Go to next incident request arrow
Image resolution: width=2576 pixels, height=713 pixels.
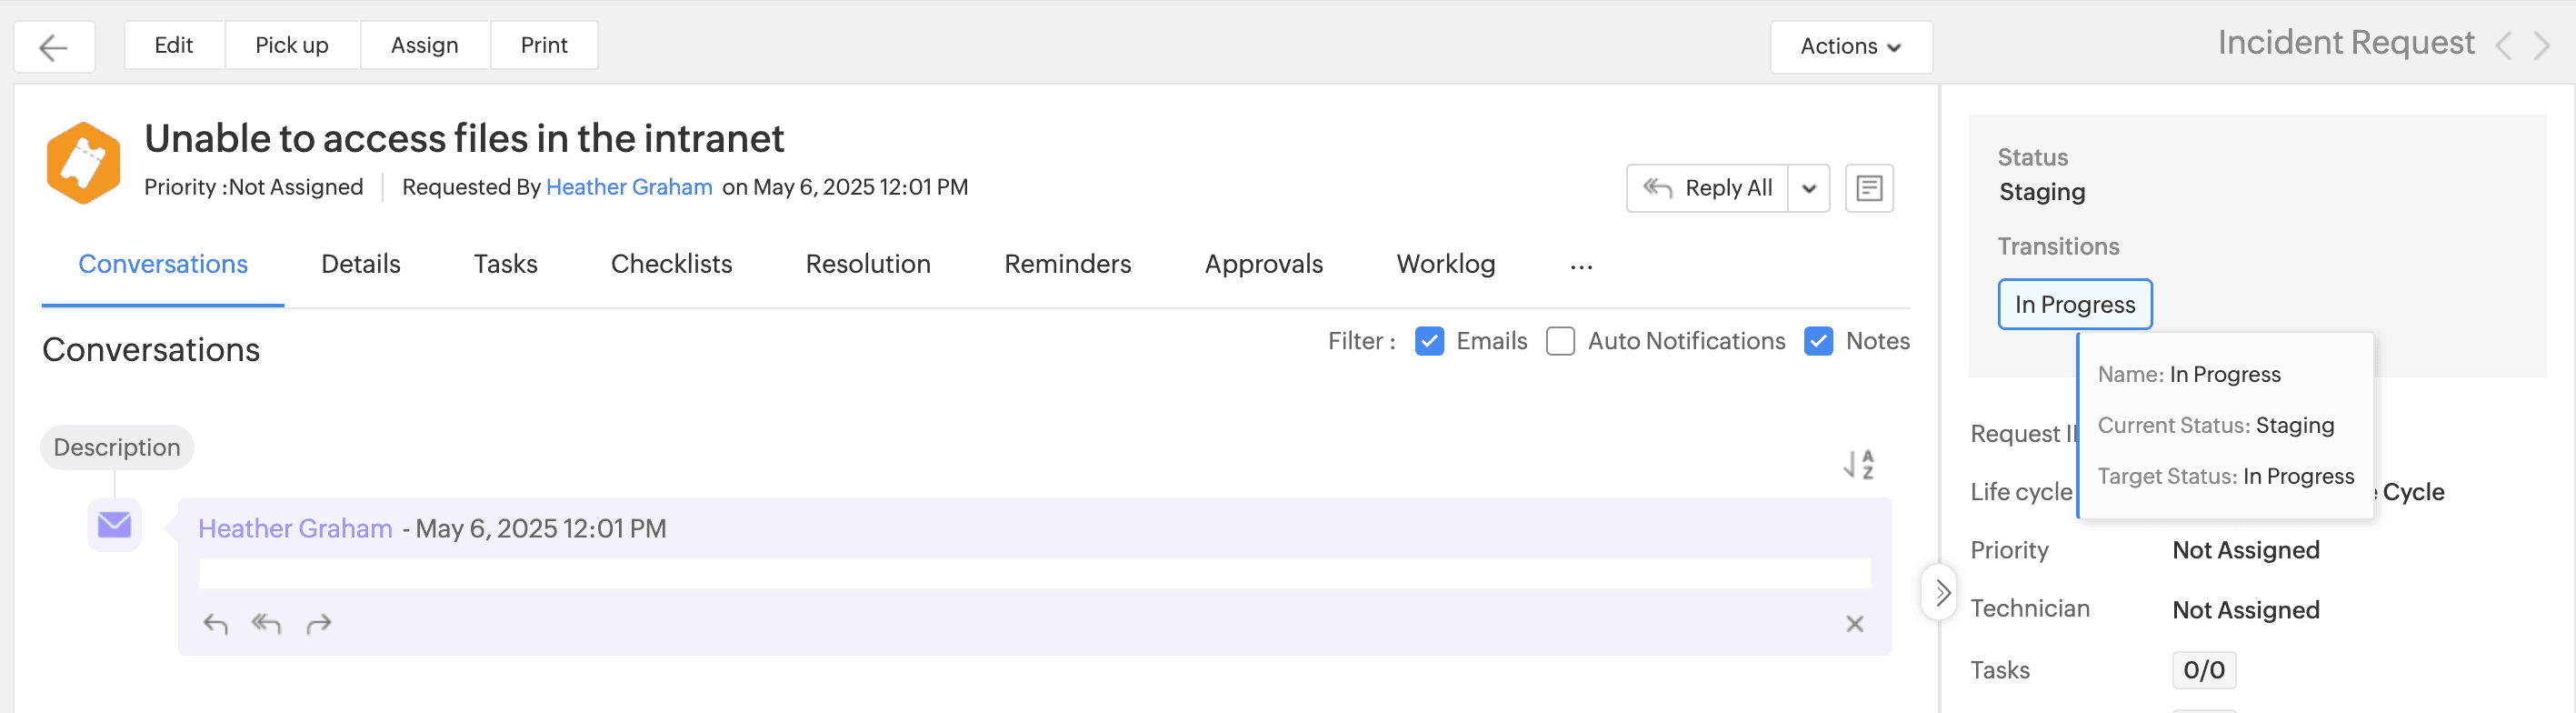click(2542, 46)
